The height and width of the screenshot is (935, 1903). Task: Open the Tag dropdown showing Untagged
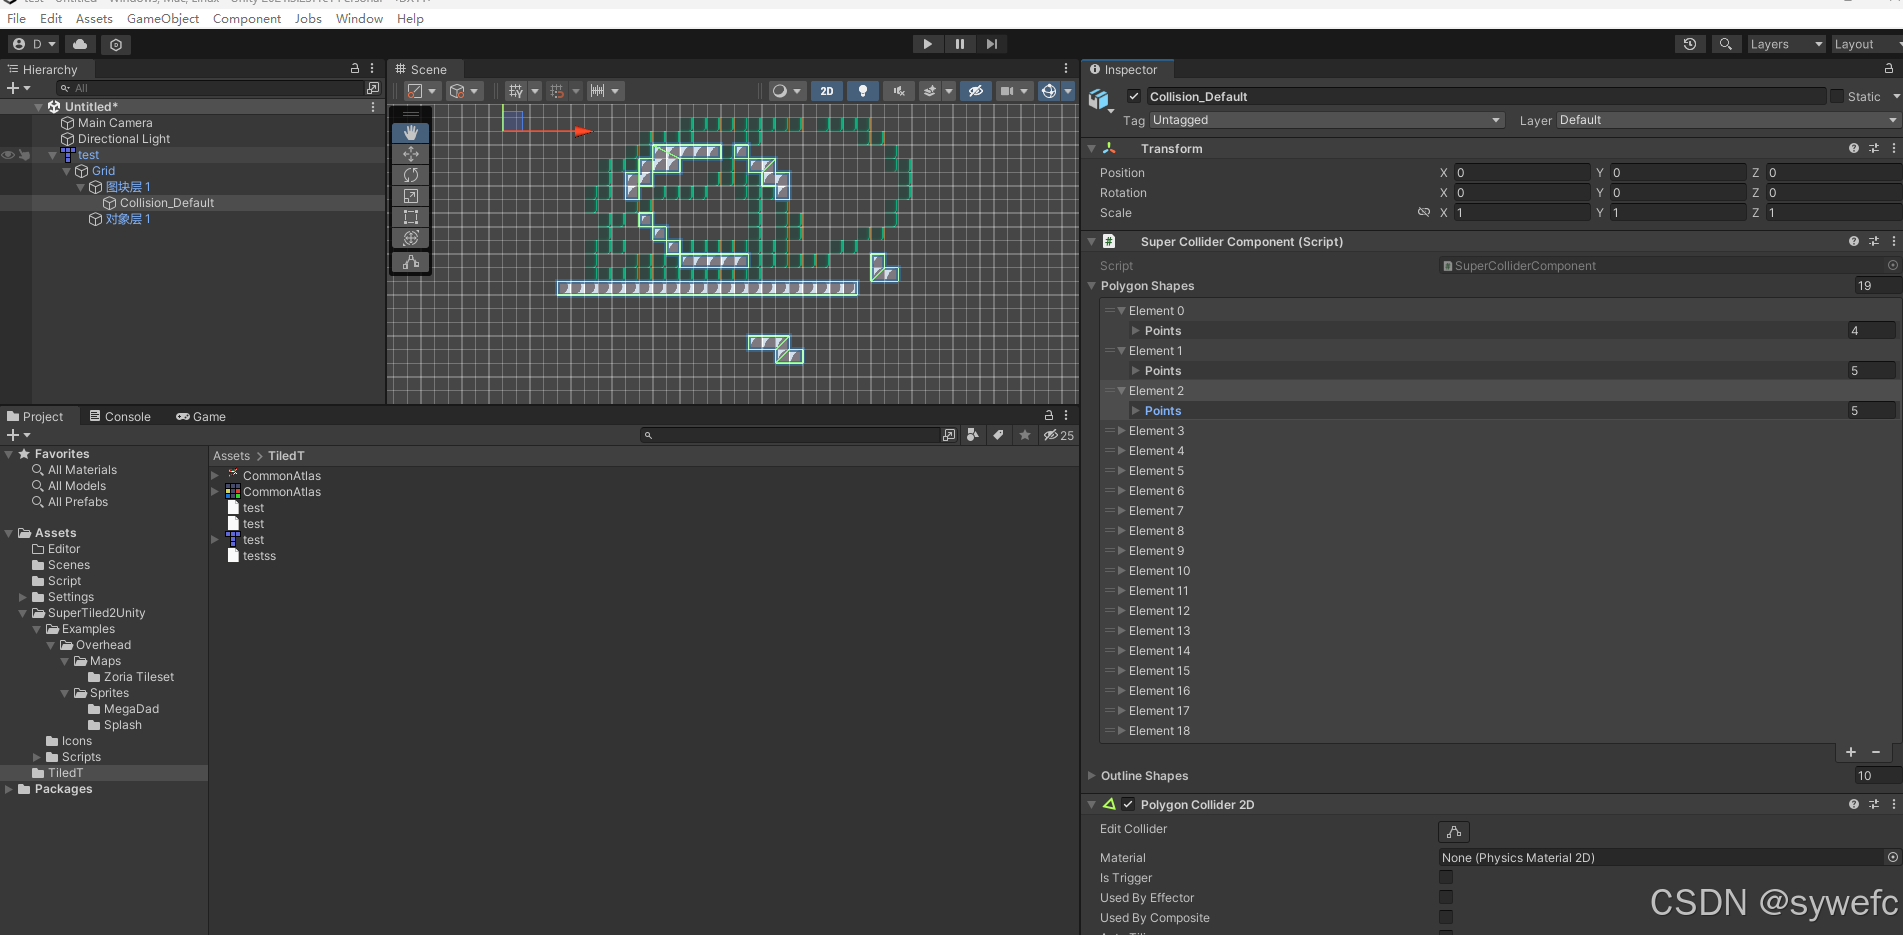1327,120
